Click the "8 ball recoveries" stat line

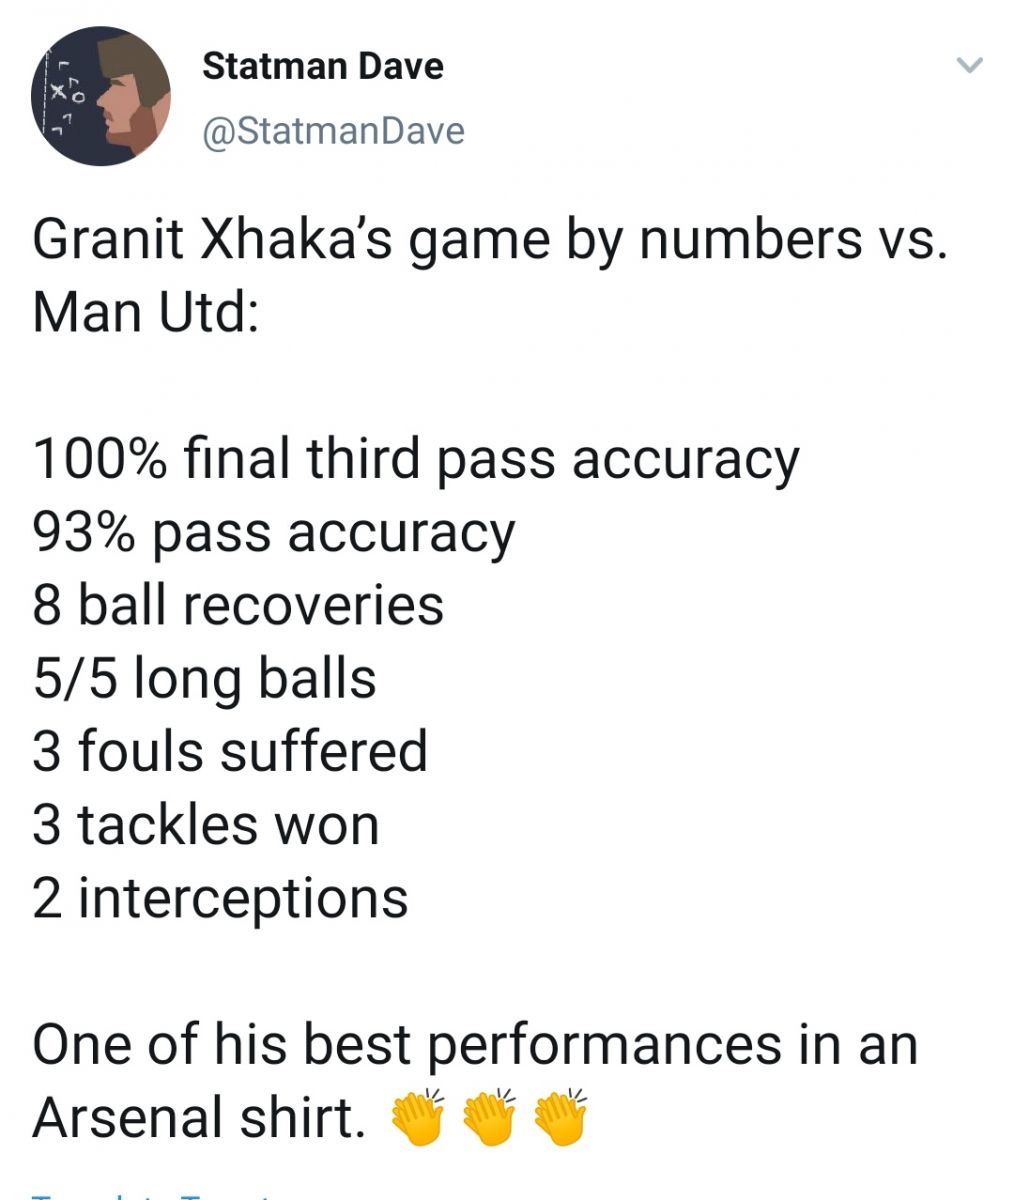238,606
